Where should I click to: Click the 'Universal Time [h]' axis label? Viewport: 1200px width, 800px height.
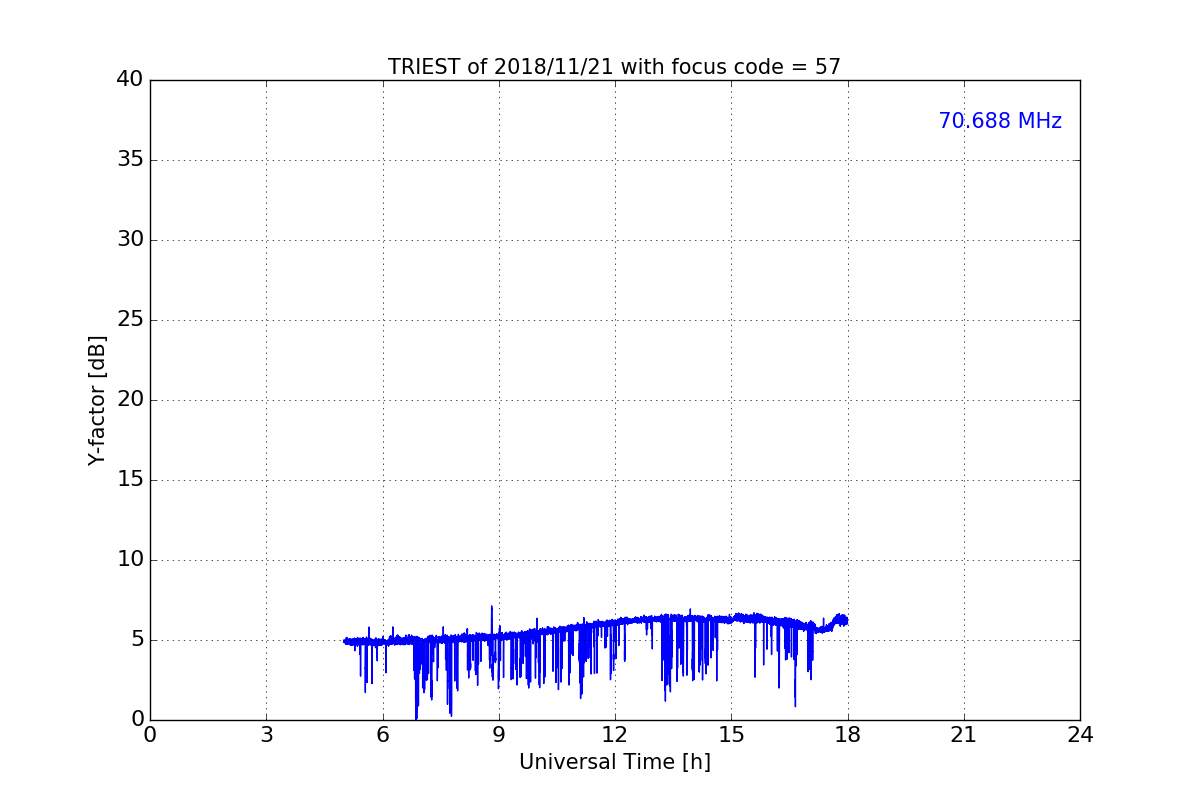614,762
